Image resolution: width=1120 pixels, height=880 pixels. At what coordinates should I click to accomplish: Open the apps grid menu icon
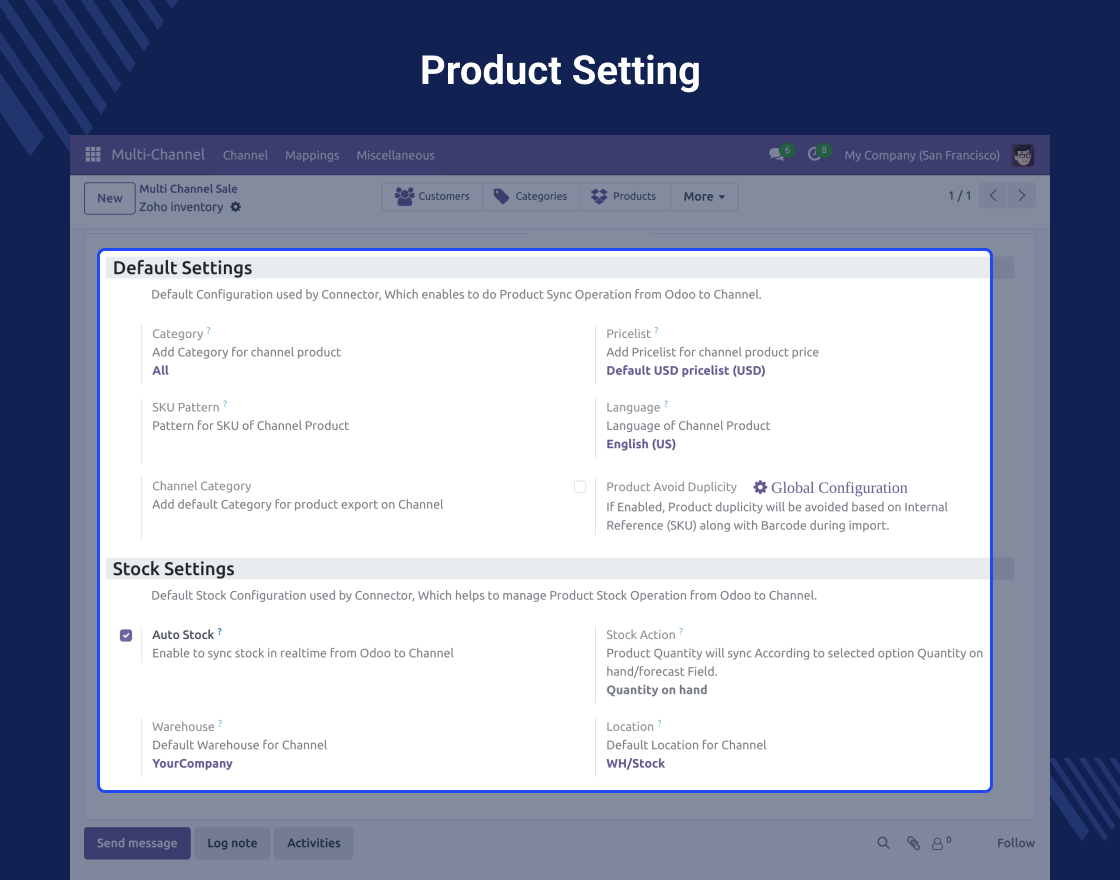pyautogui.click(x=93, y=154)
